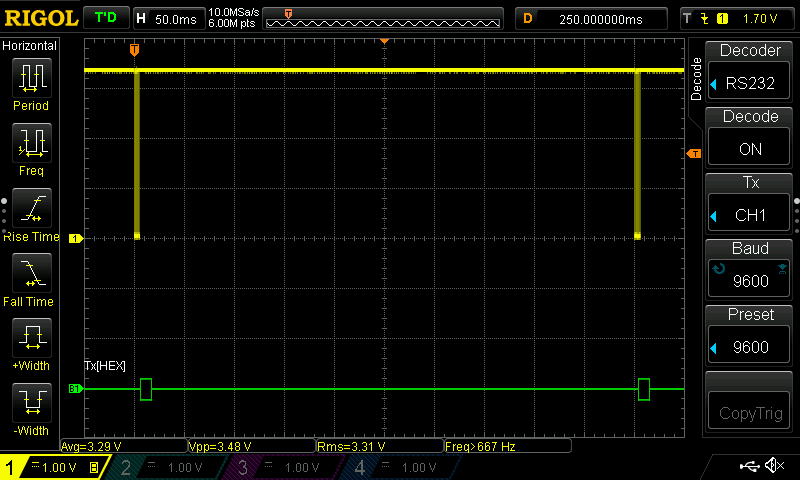Click the orange trigger level marker at the right edge

694,154
